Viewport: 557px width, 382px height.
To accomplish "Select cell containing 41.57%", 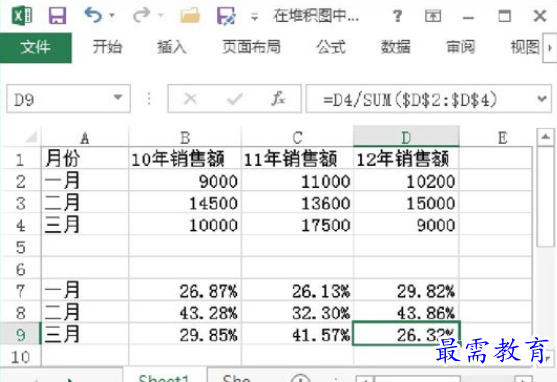I will click(x=297, y=334).
